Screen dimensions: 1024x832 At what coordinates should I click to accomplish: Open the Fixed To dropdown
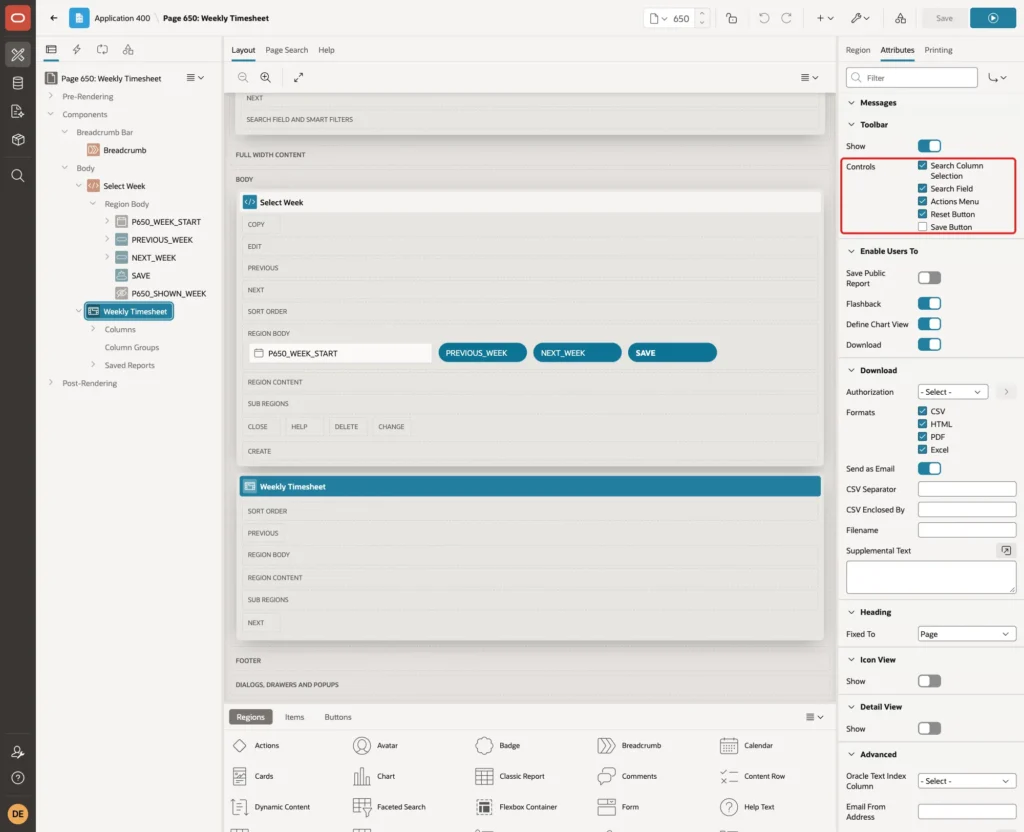coord(967,634)
